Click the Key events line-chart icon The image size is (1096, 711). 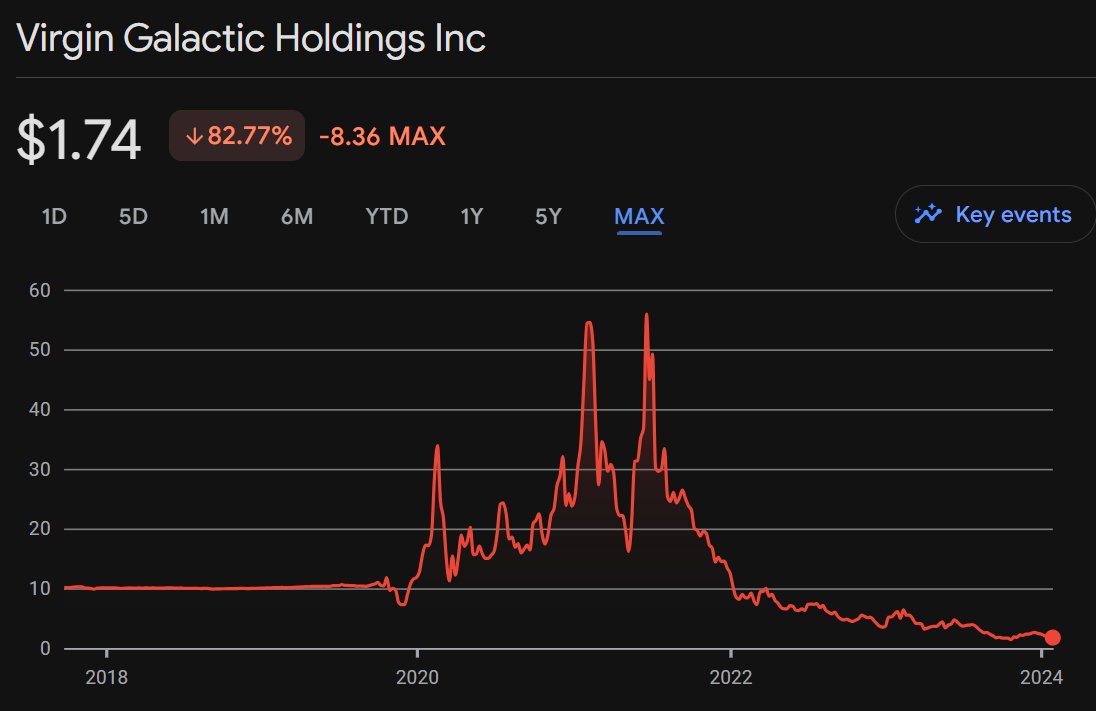tap(927, 213)
